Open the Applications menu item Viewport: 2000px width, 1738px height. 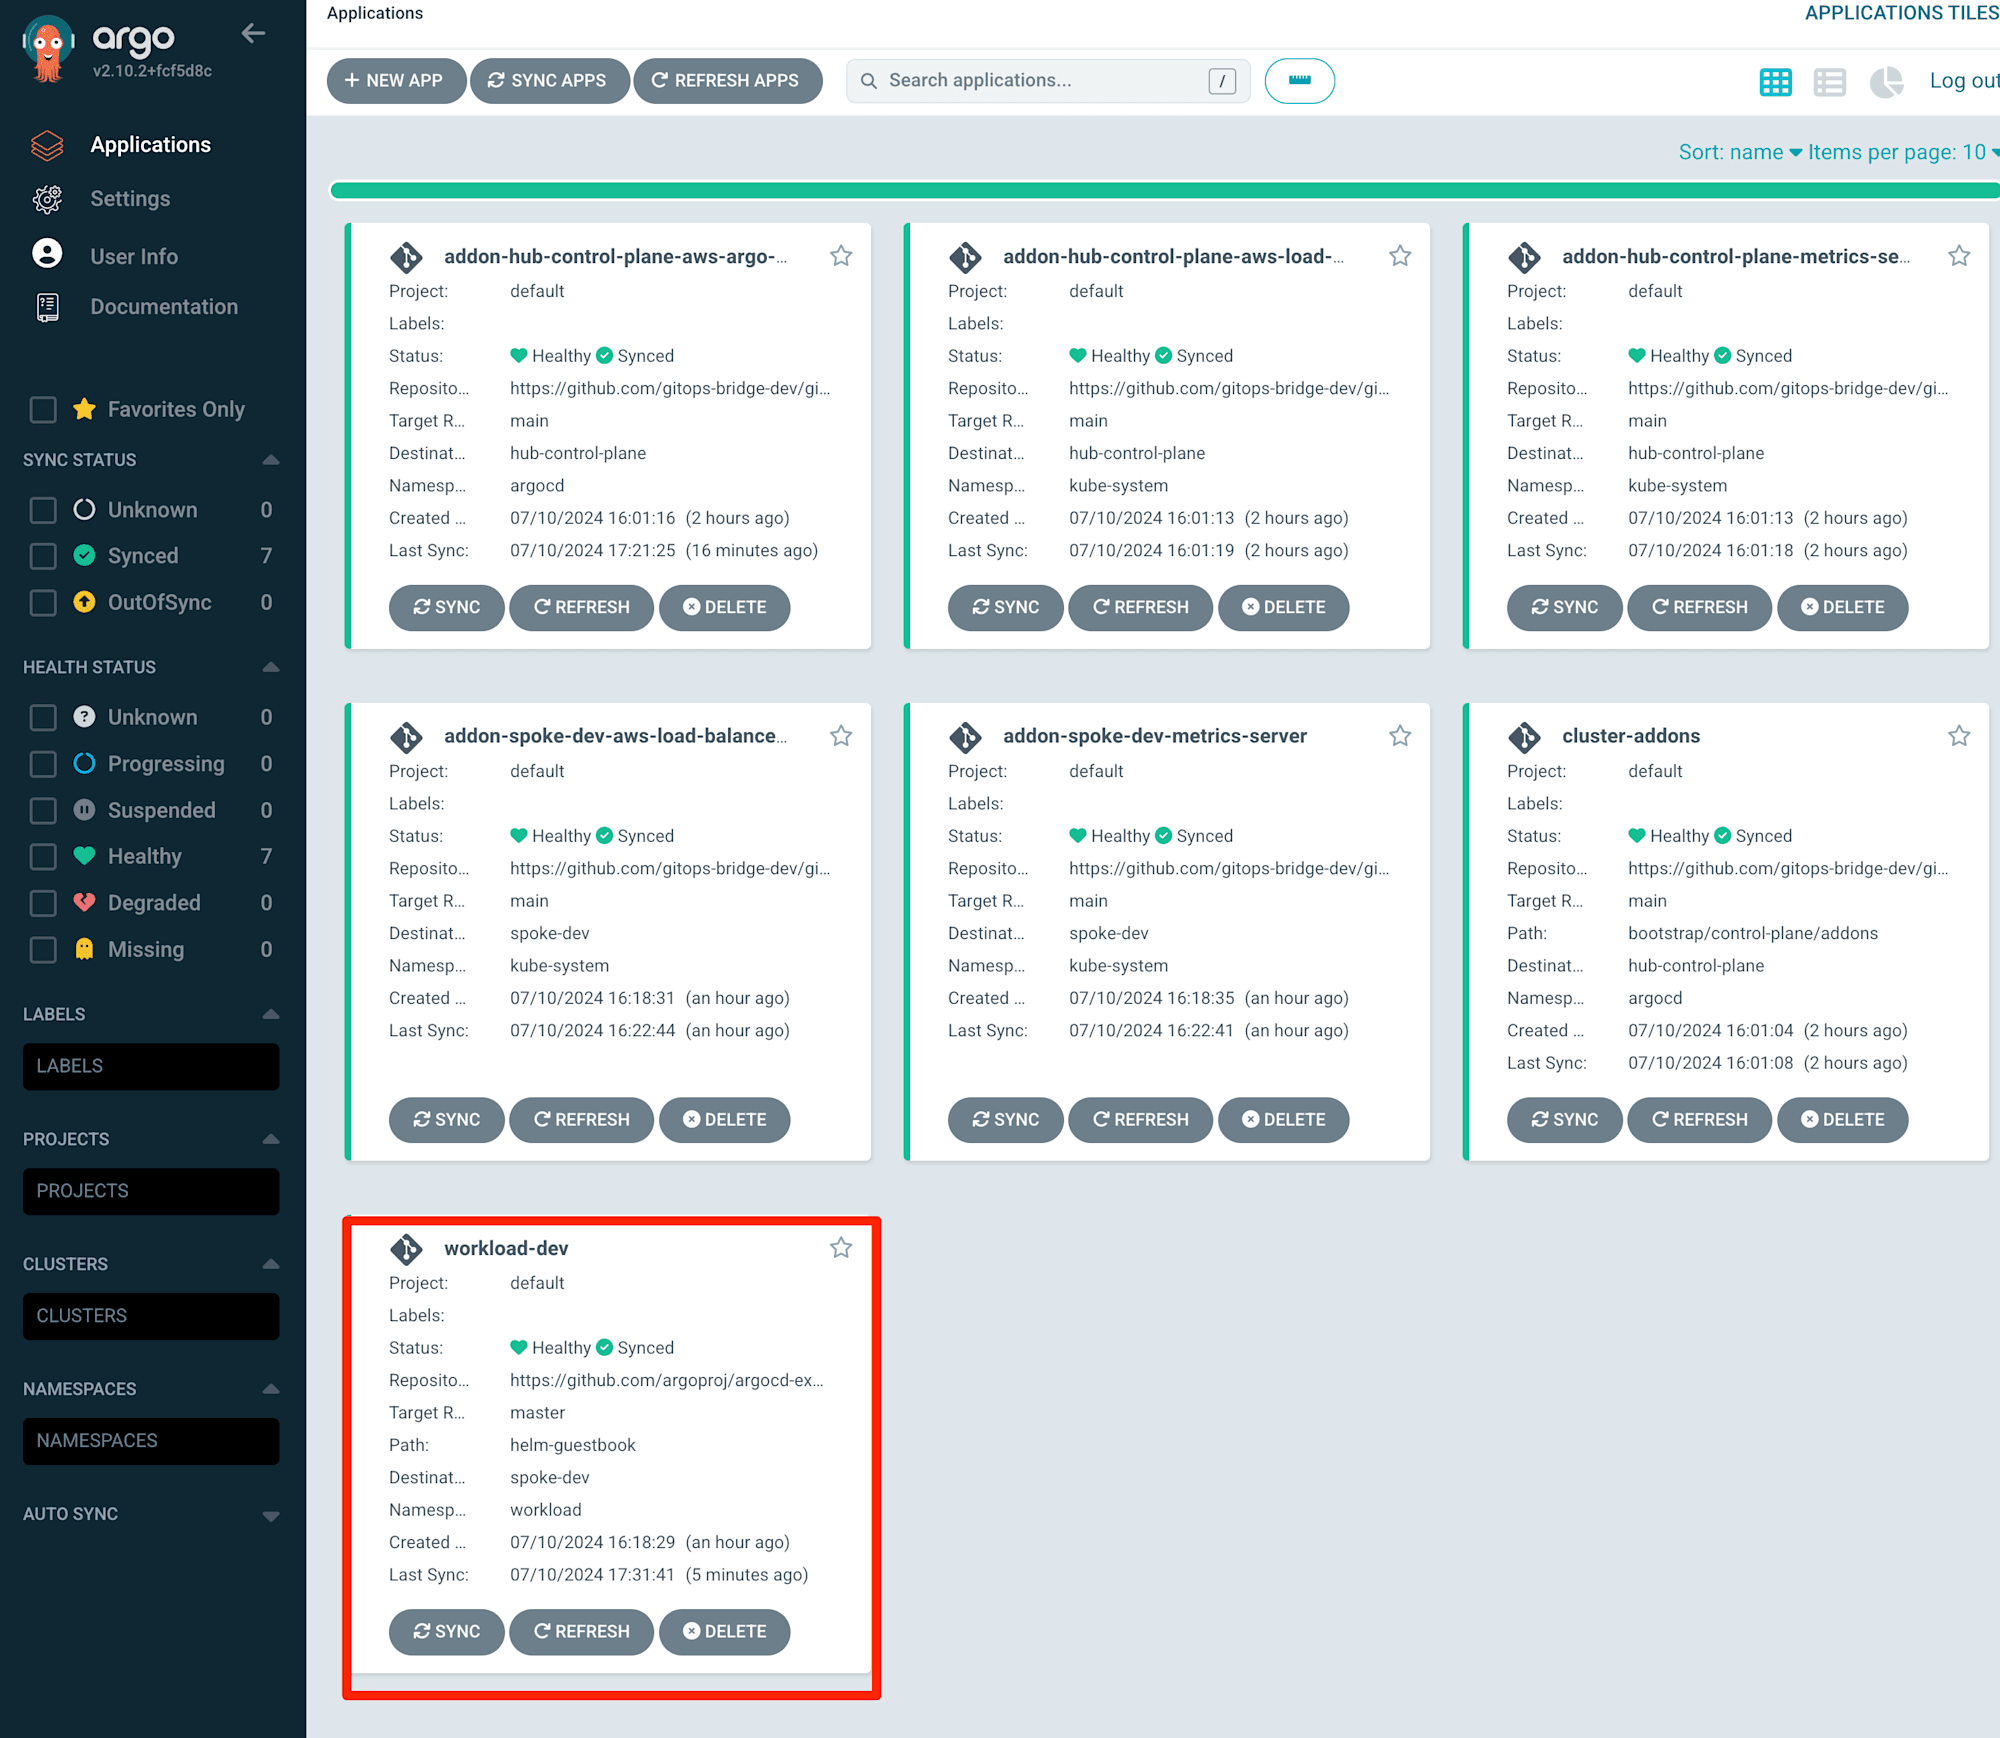pyautogui.click(x=151, y=145)
